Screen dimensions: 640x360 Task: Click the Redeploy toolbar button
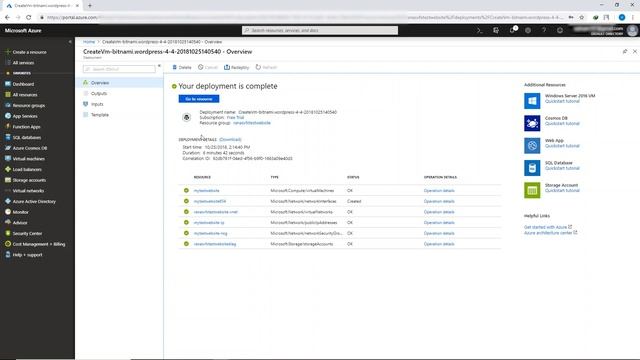[236, 67]
